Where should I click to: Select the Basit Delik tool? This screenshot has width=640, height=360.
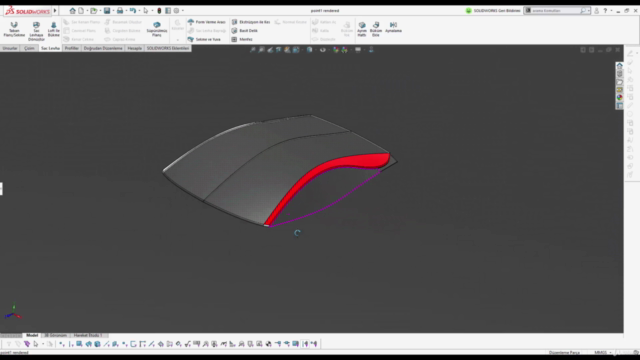[x=244, y=31]
